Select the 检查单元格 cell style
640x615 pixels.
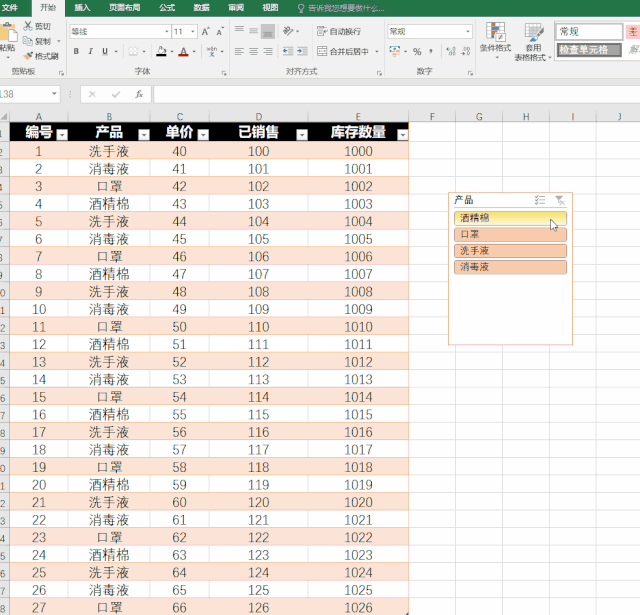[589, 50]
